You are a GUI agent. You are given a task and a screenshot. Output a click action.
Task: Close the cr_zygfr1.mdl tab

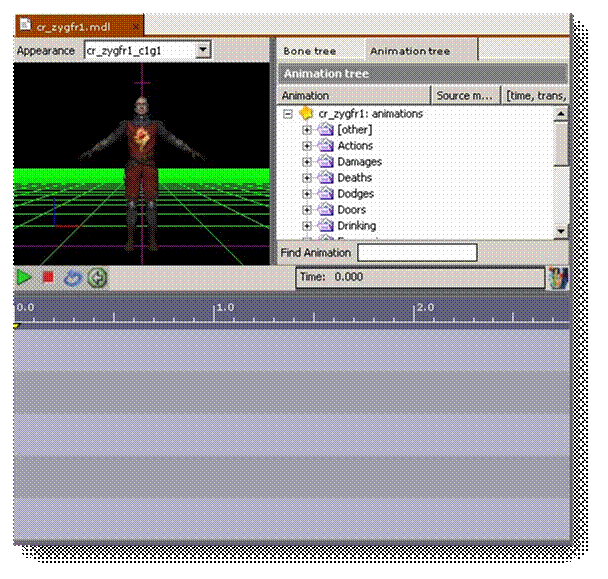click(135, 27)
